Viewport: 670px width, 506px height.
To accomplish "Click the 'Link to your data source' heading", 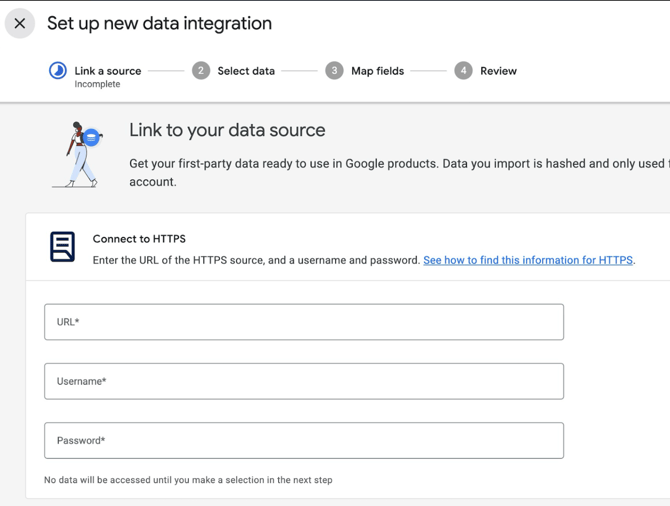I will coord(227,130).
